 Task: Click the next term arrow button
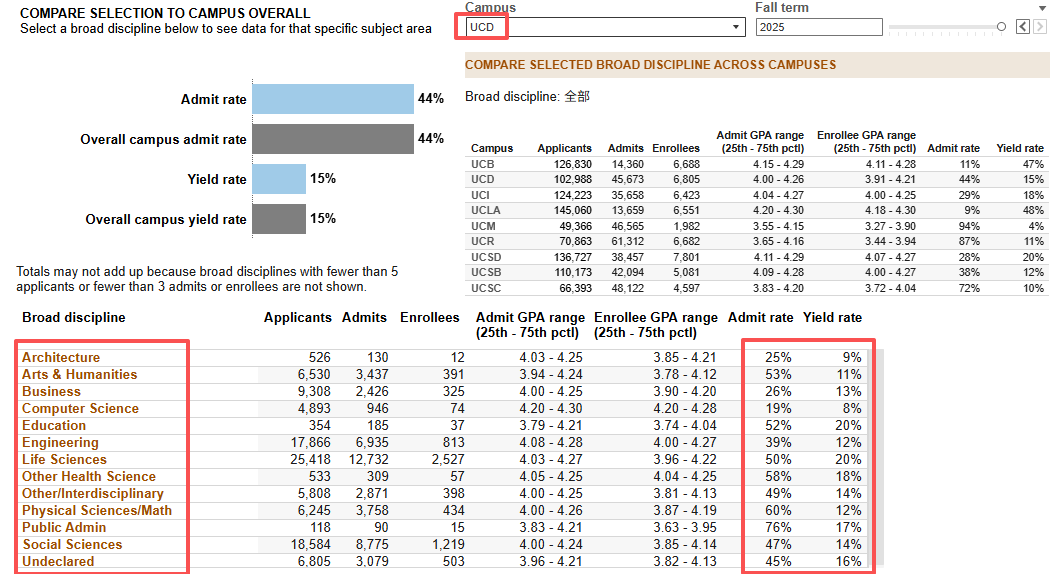point(1040,27)
